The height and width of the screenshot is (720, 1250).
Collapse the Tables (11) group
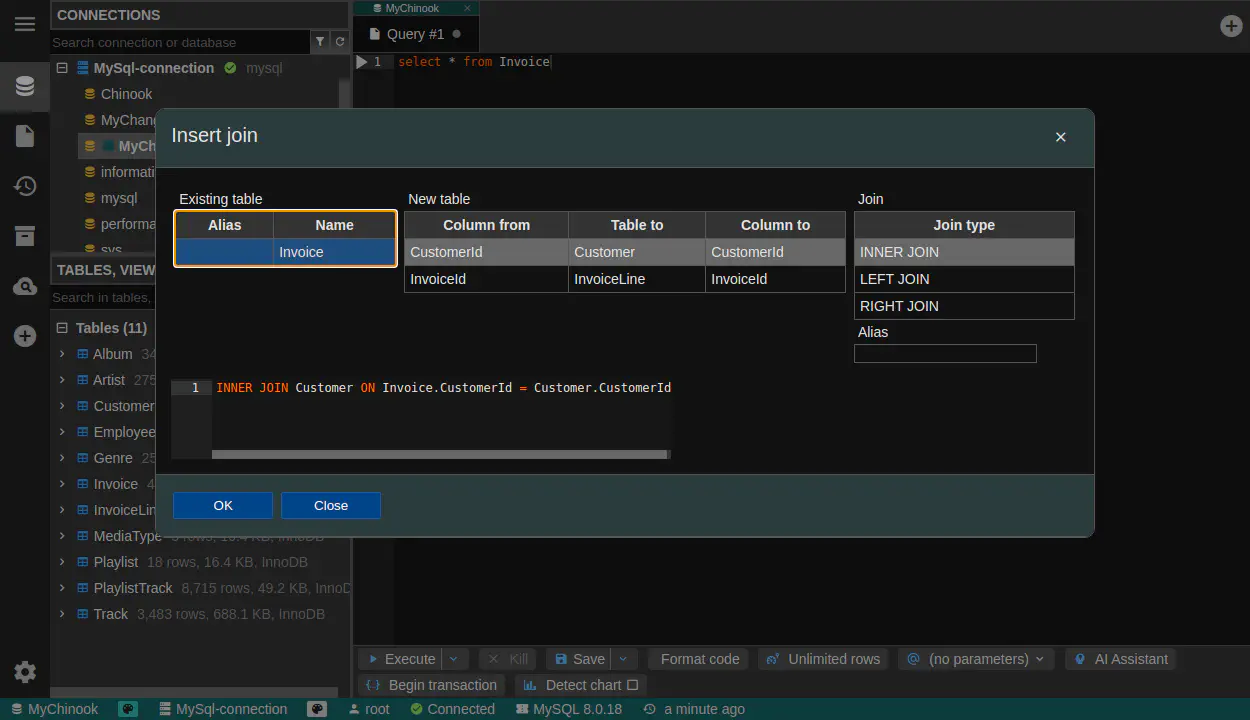pyautogui.click(x=62, y=328)
